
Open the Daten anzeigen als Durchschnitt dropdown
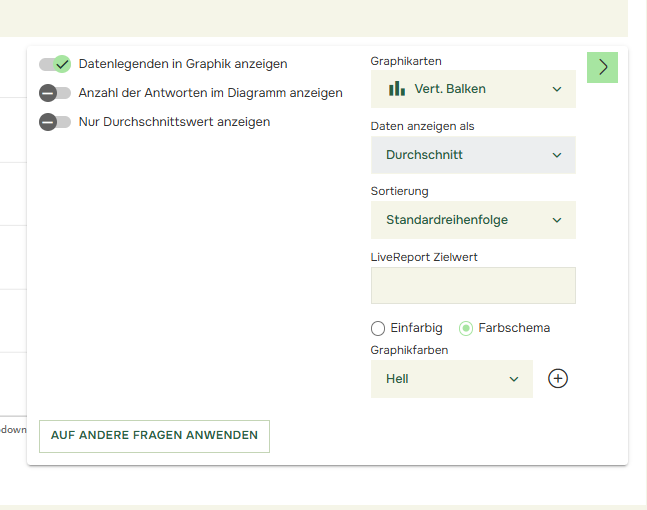(x=472, y=155)
